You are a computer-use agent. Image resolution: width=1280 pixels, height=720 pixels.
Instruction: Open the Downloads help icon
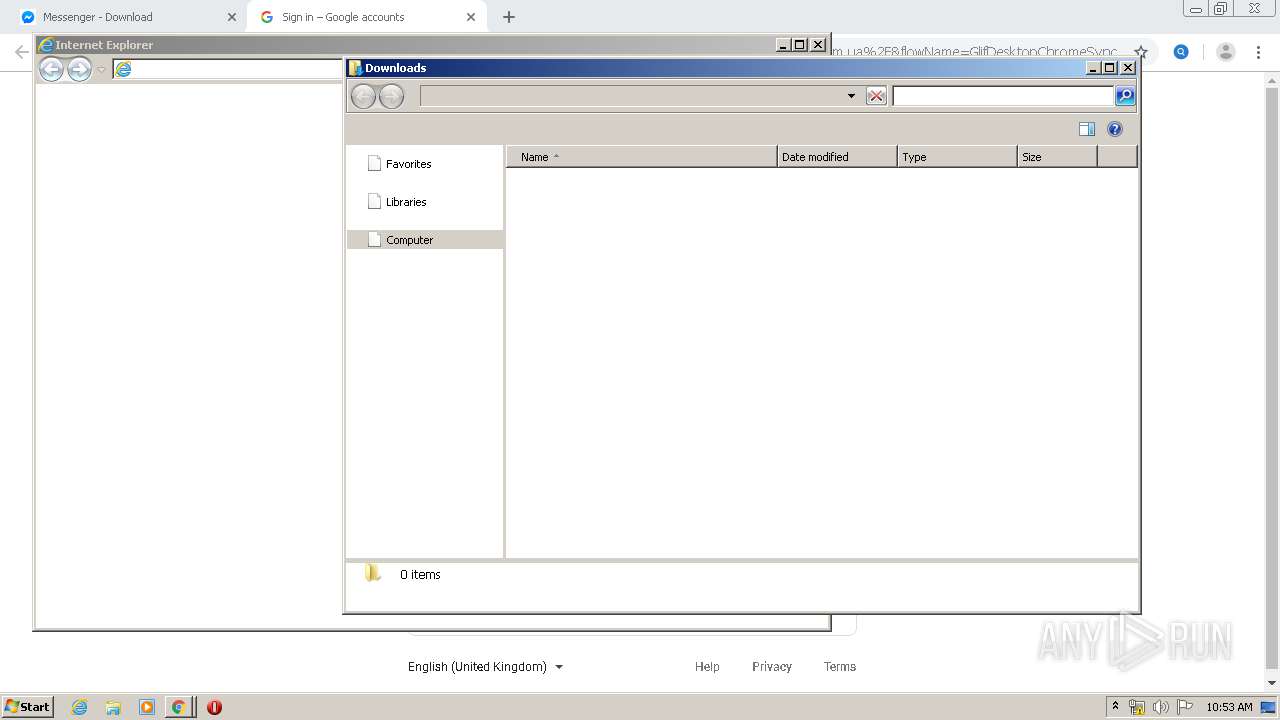coord(1115,129)
